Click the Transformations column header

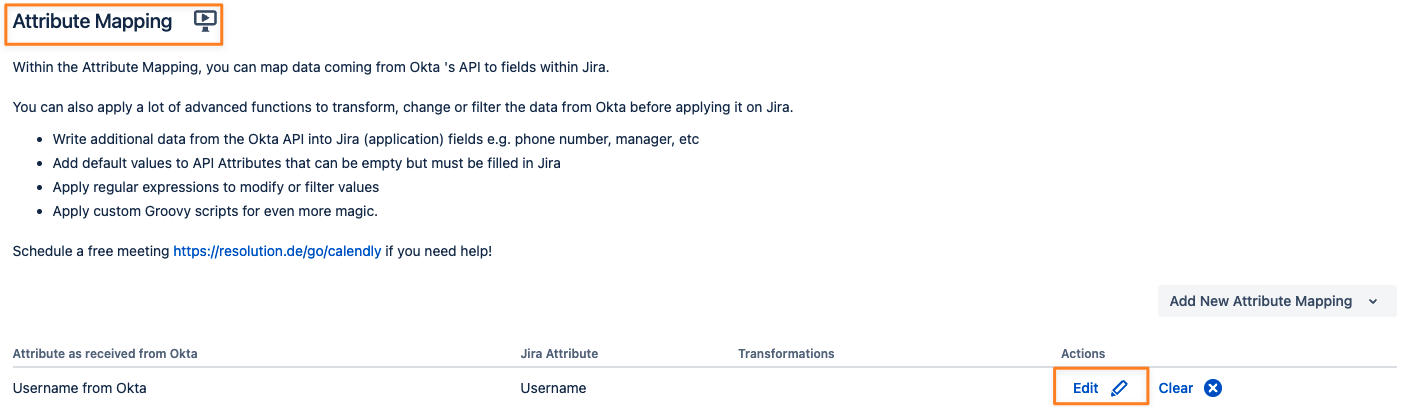(786, 354)
